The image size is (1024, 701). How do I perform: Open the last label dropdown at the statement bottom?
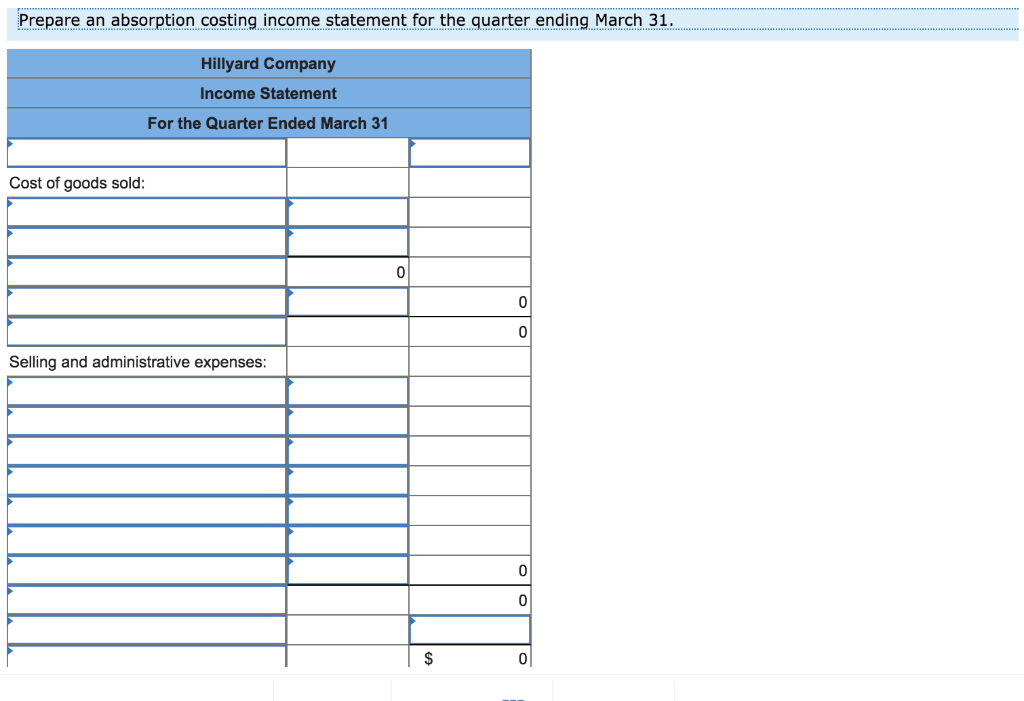click(146, 658)
